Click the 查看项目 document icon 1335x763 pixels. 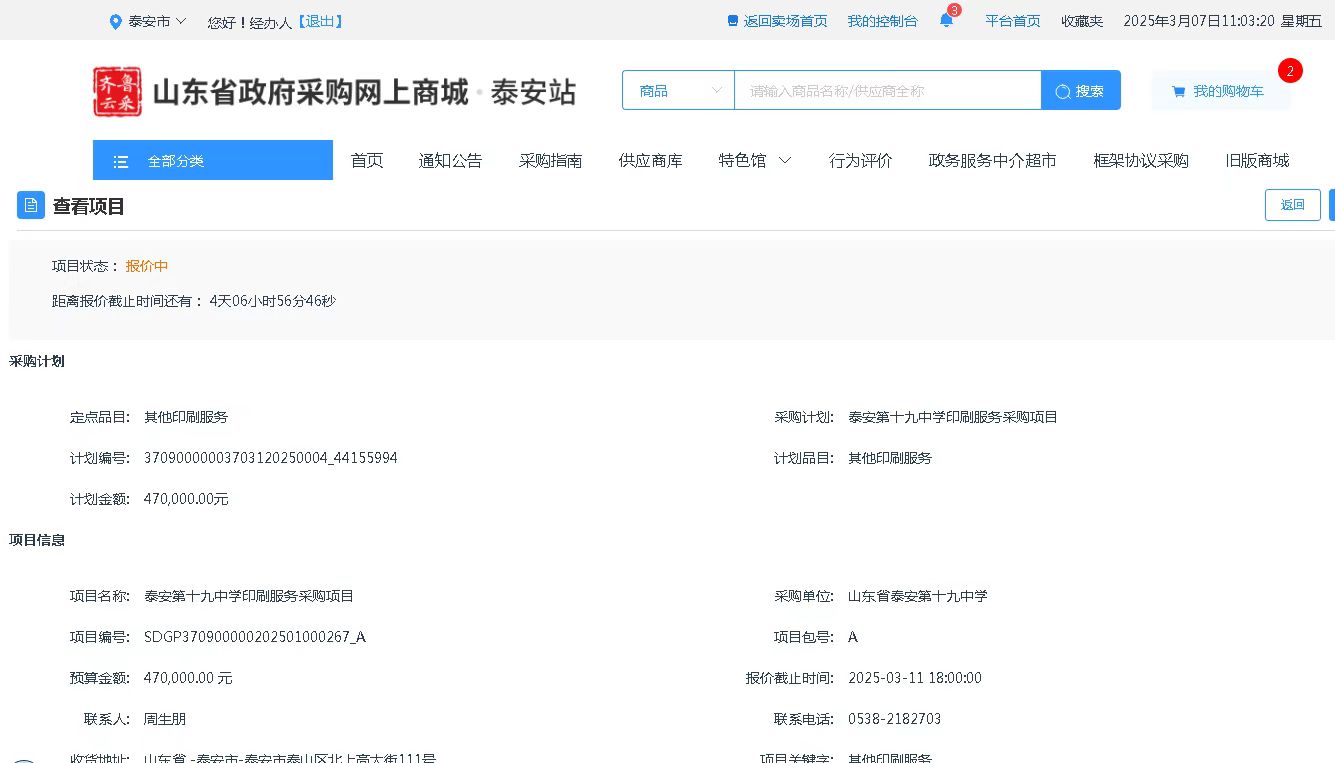click(31, 205)
